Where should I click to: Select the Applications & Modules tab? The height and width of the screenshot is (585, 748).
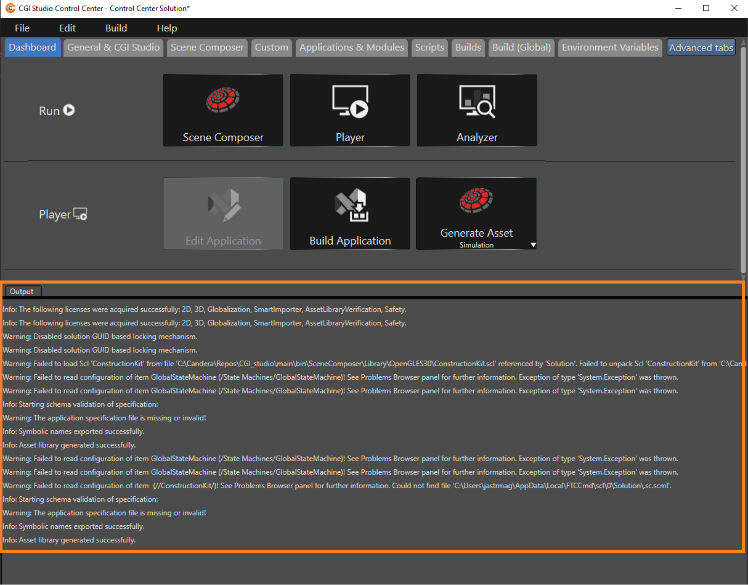coord(352,48)
